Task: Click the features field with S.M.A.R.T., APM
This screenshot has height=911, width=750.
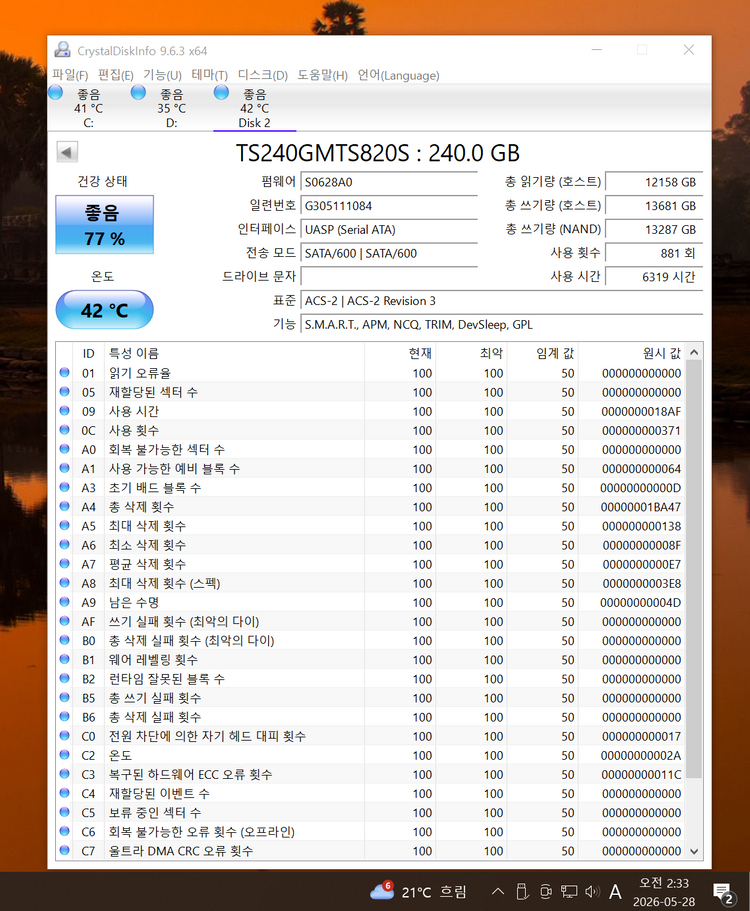Action: (501, 325)
